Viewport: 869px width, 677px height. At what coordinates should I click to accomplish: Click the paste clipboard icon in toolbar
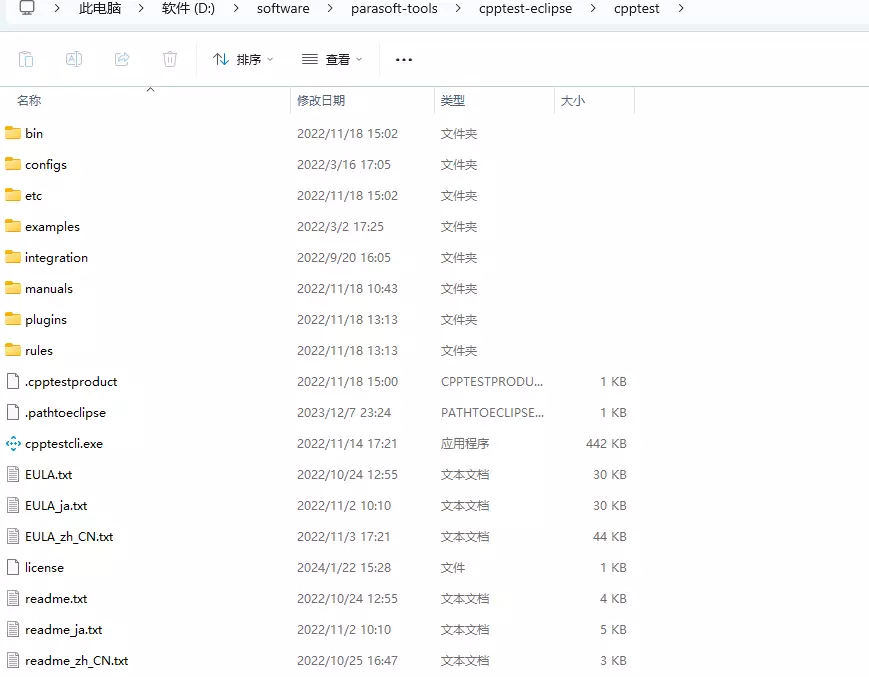(26, 59)
